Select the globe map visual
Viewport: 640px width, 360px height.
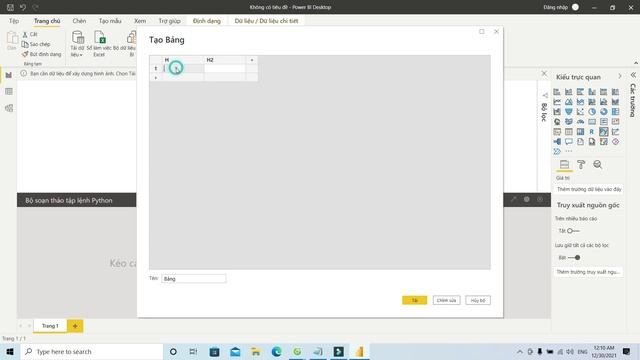tap(557, 122)
